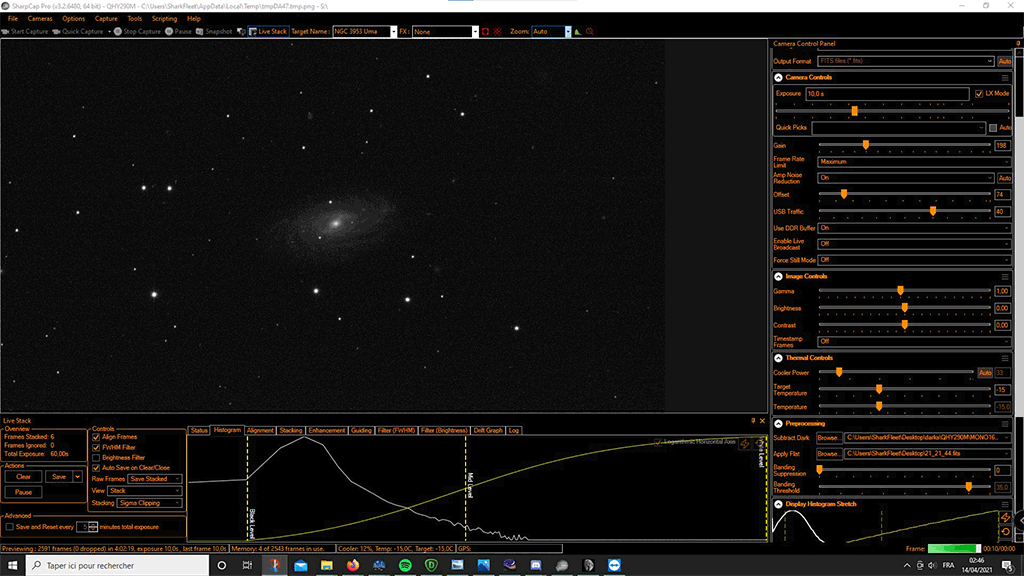
Task: Click the Browse button for Subtract Dark
Action: (x=828, y=437)
